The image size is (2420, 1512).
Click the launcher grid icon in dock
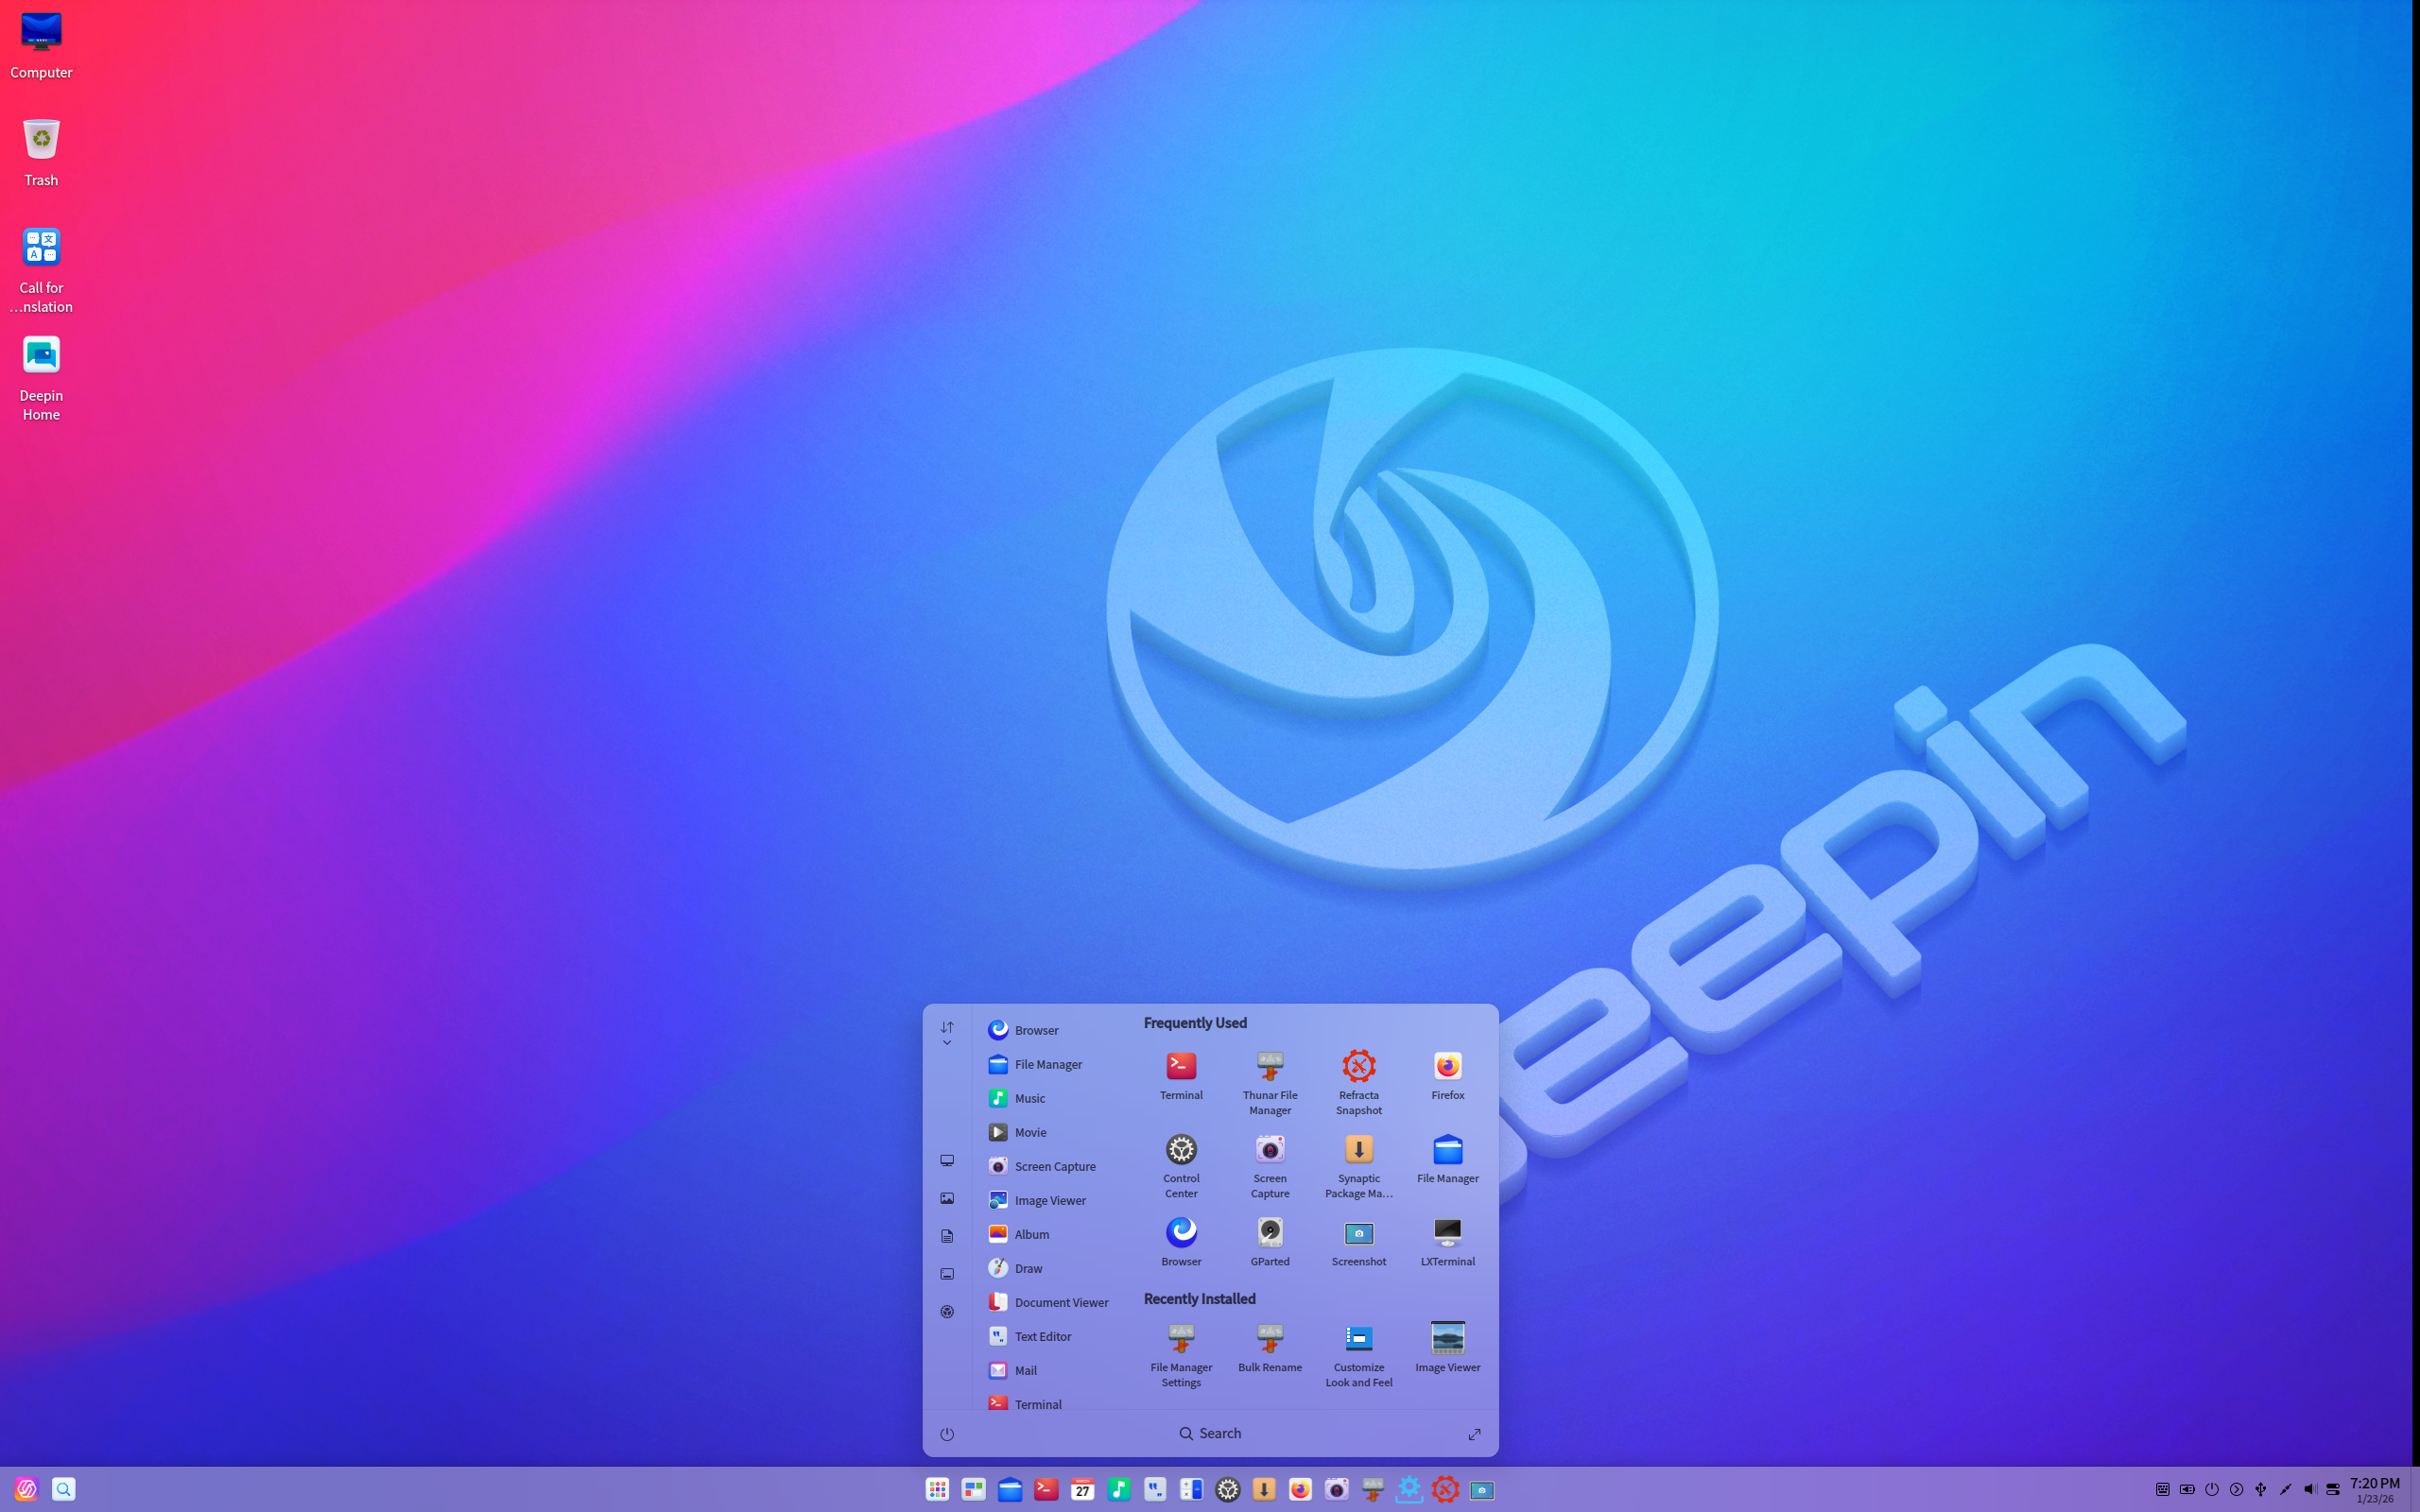937,1489
